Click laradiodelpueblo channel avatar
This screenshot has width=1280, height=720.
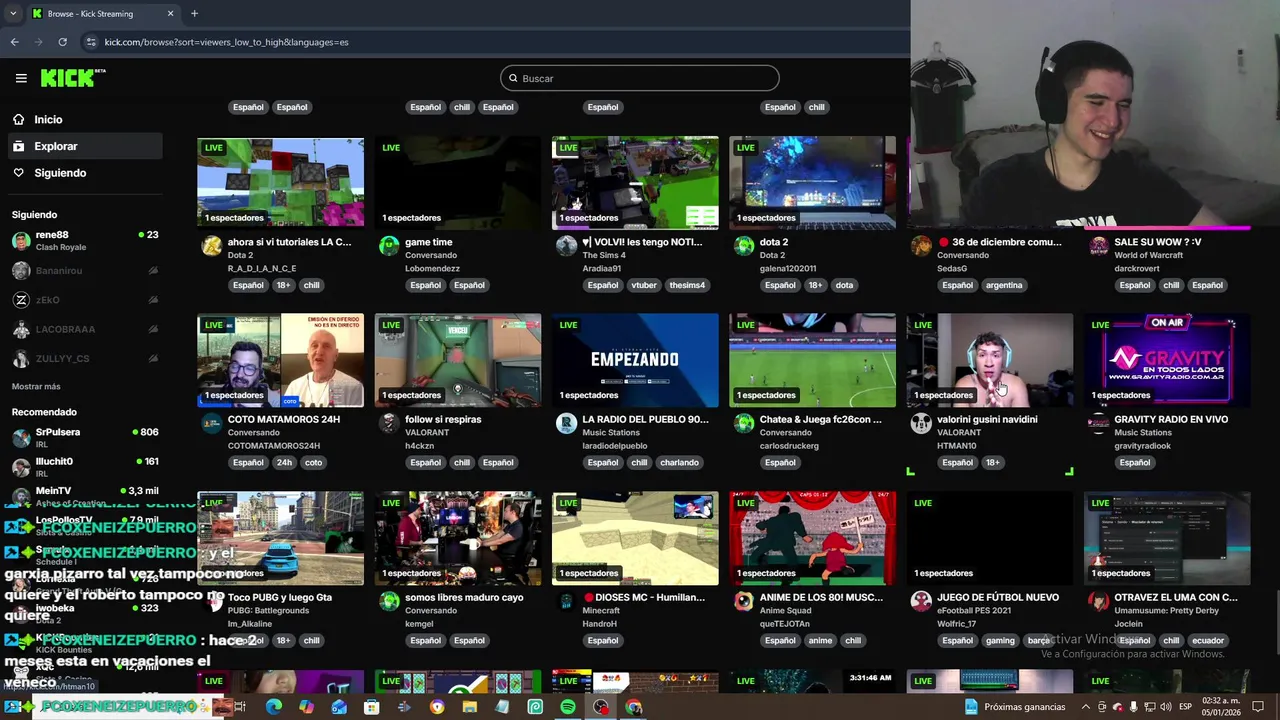[566, 423]
